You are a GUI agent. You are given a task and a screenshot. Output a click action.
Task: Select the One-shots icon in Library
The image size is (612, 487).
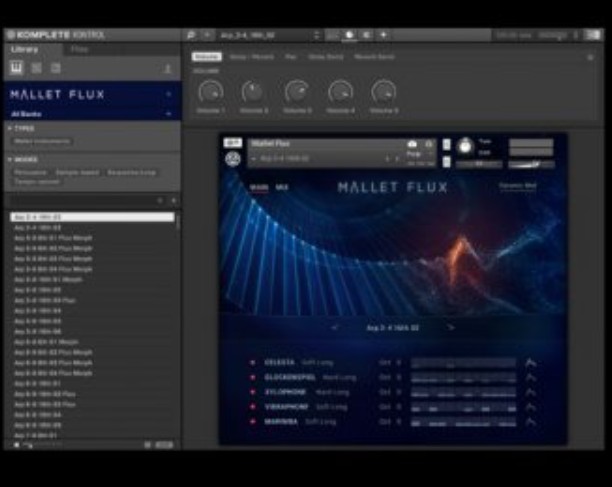(56, 68)
